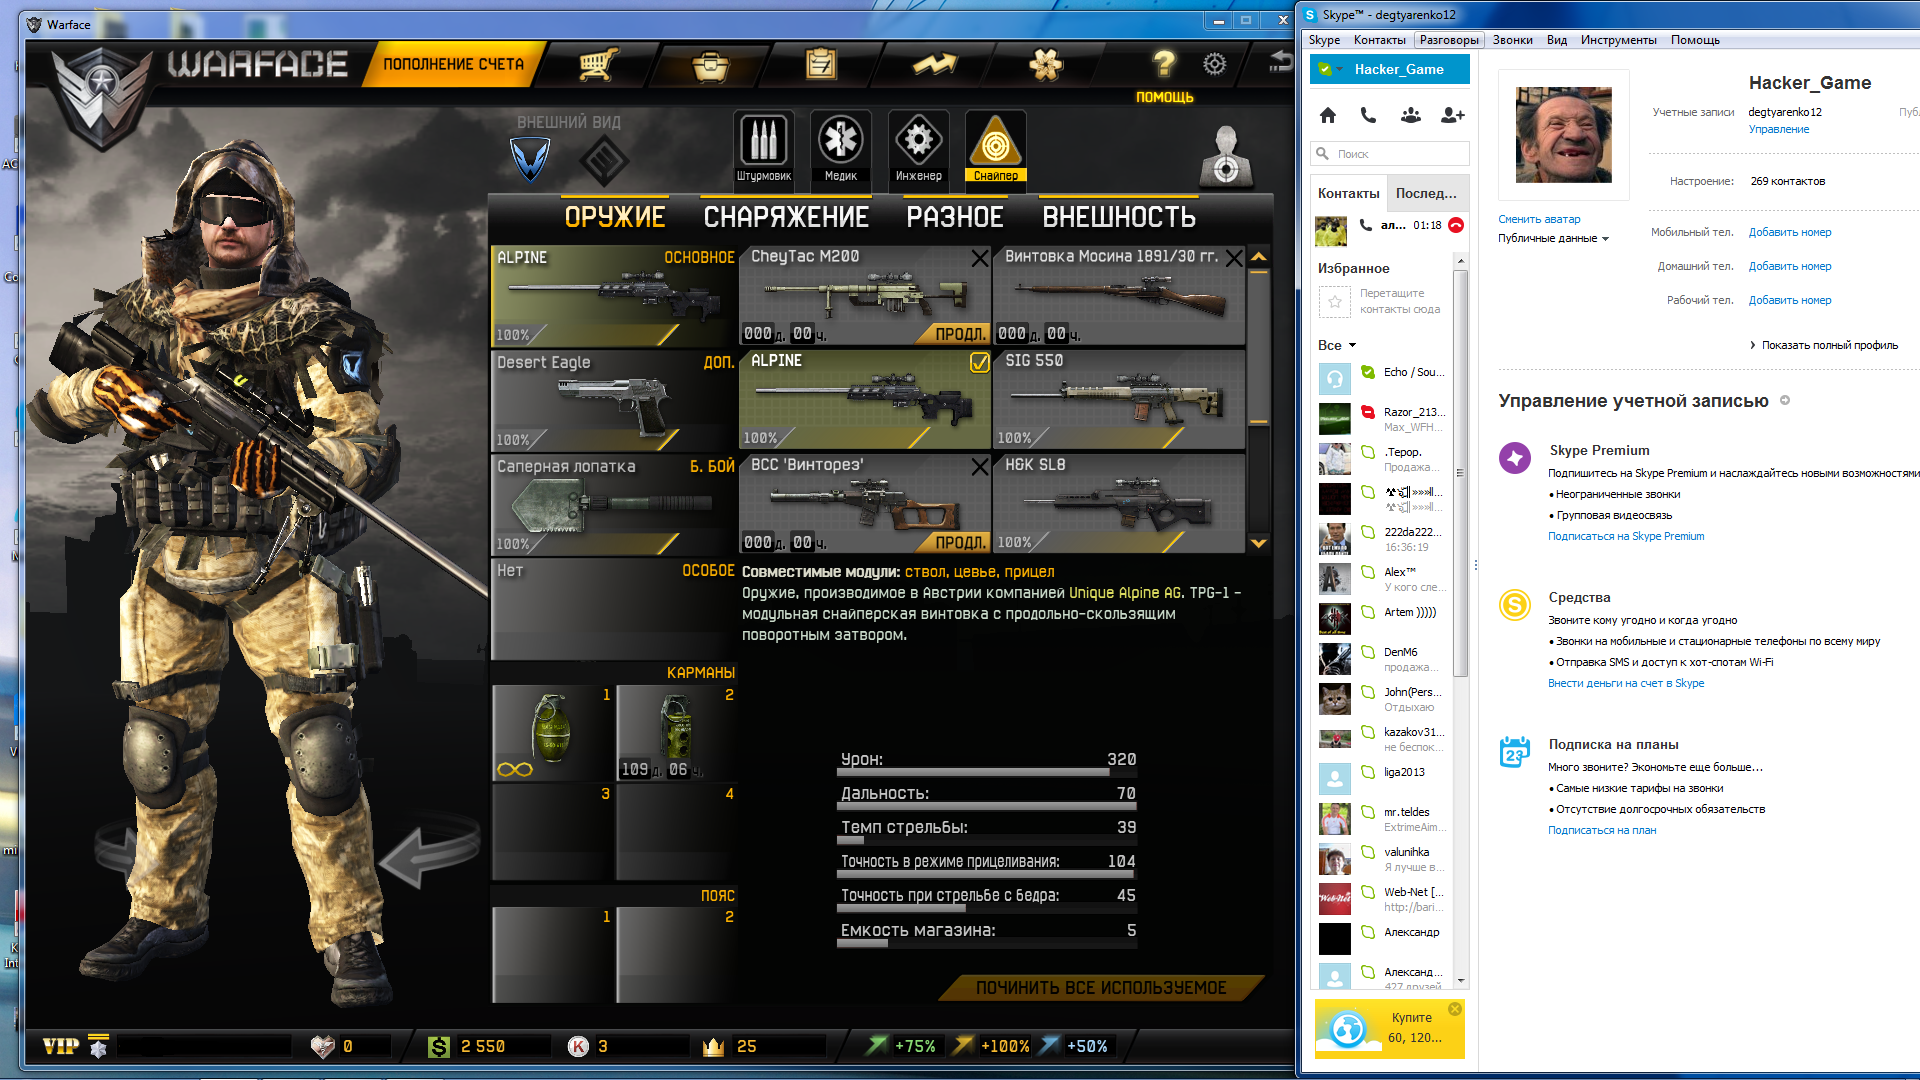
Task: Click the Skype call phone icon
Action: click(1368, 115)
